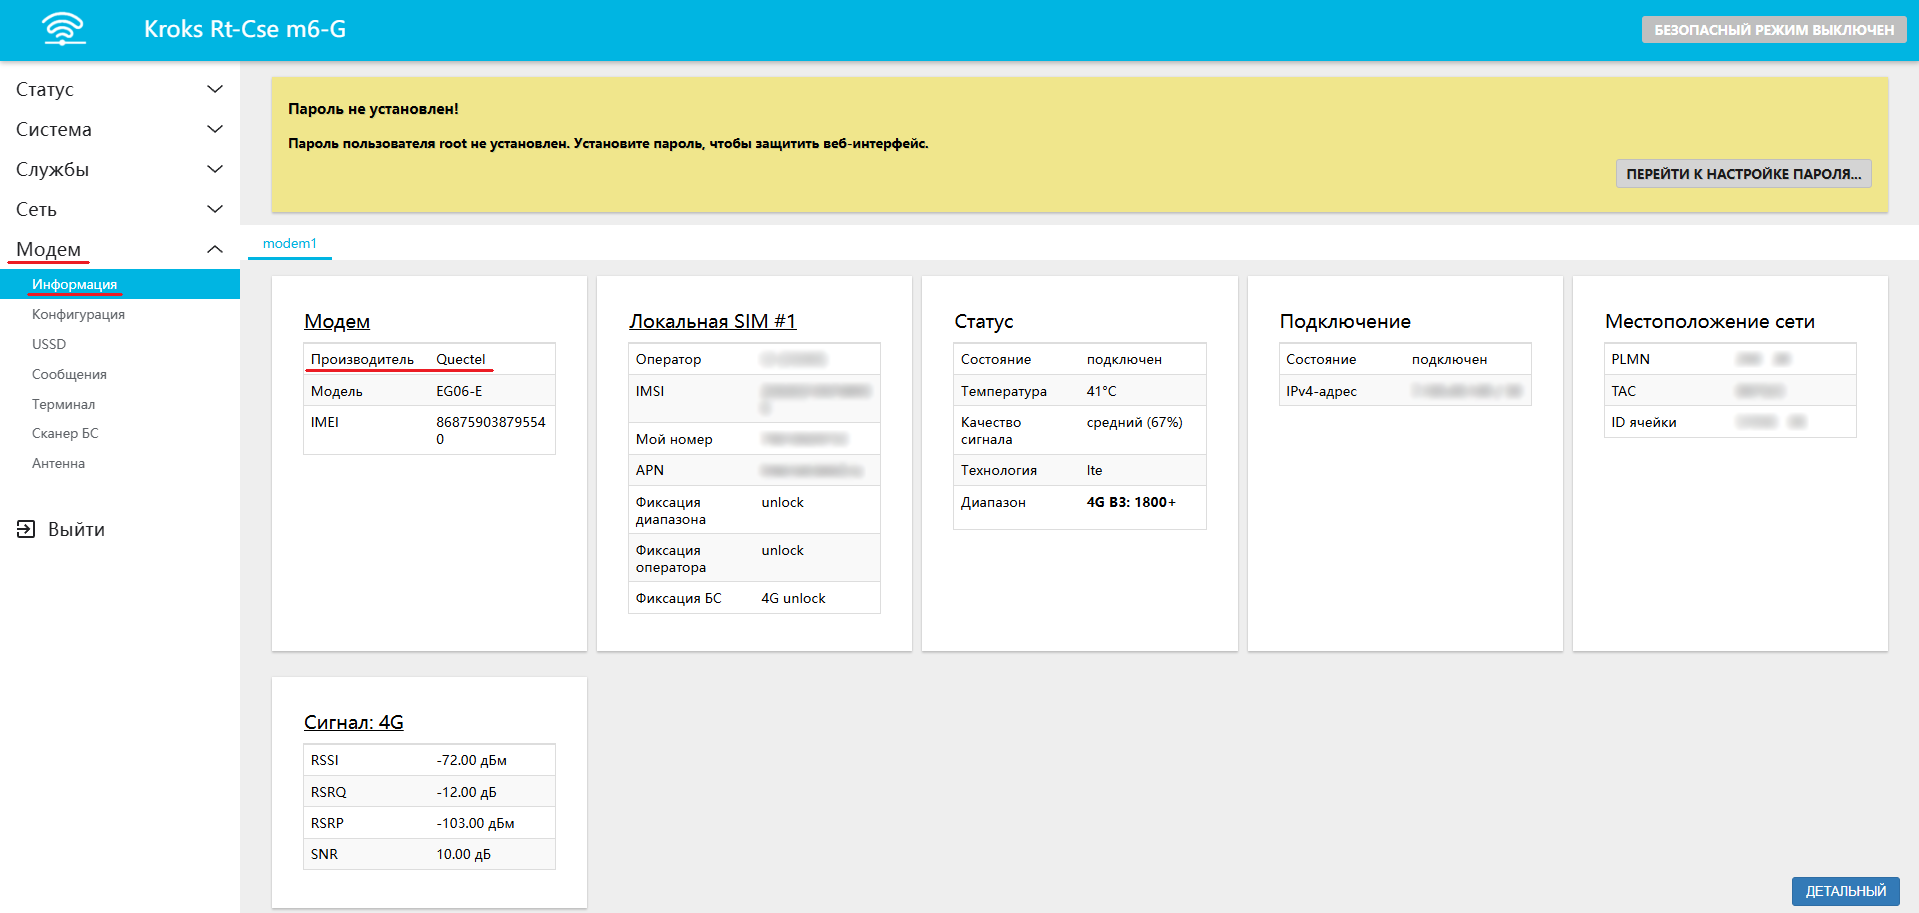
Task: Open the Службы dropdown chevron
Action: click(214, 169)
